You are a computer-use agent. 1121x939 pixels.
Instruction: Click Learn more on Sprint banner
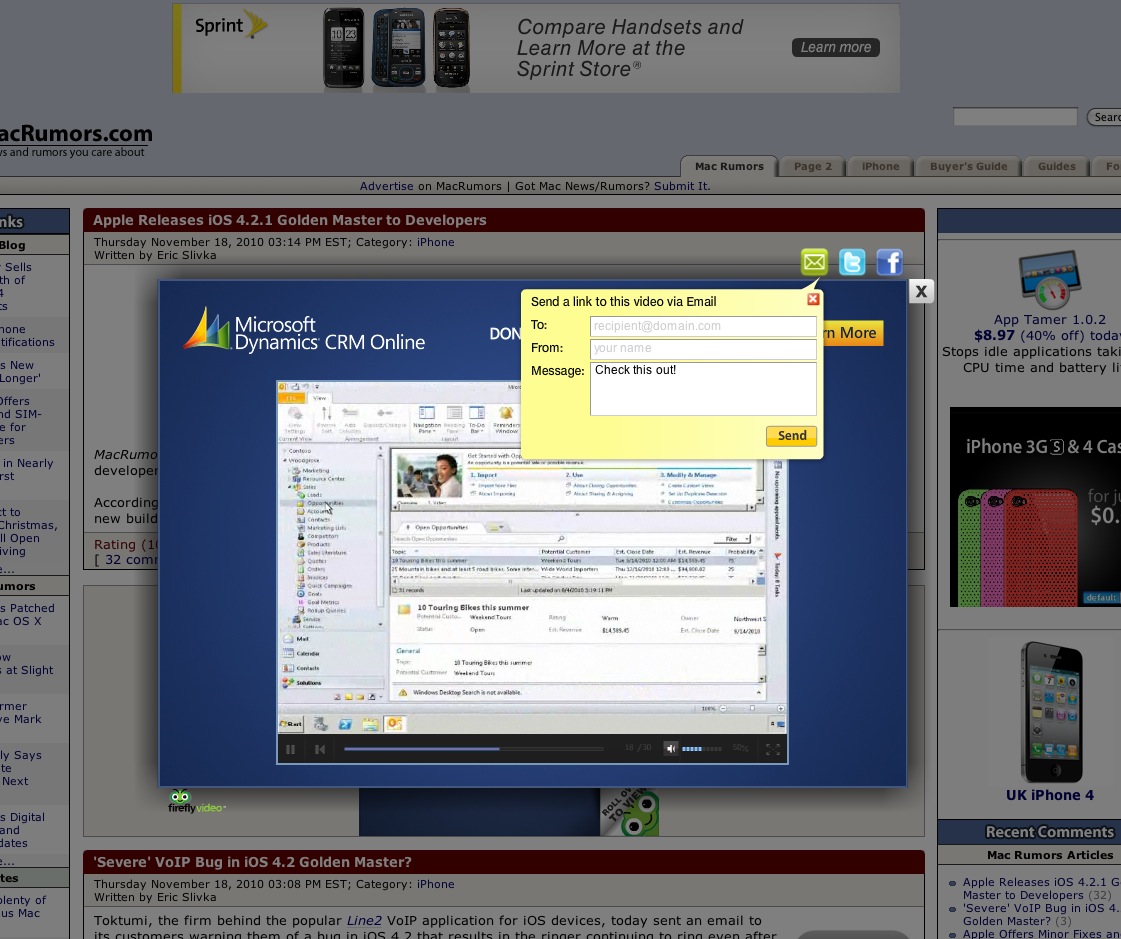coord(835,47)
